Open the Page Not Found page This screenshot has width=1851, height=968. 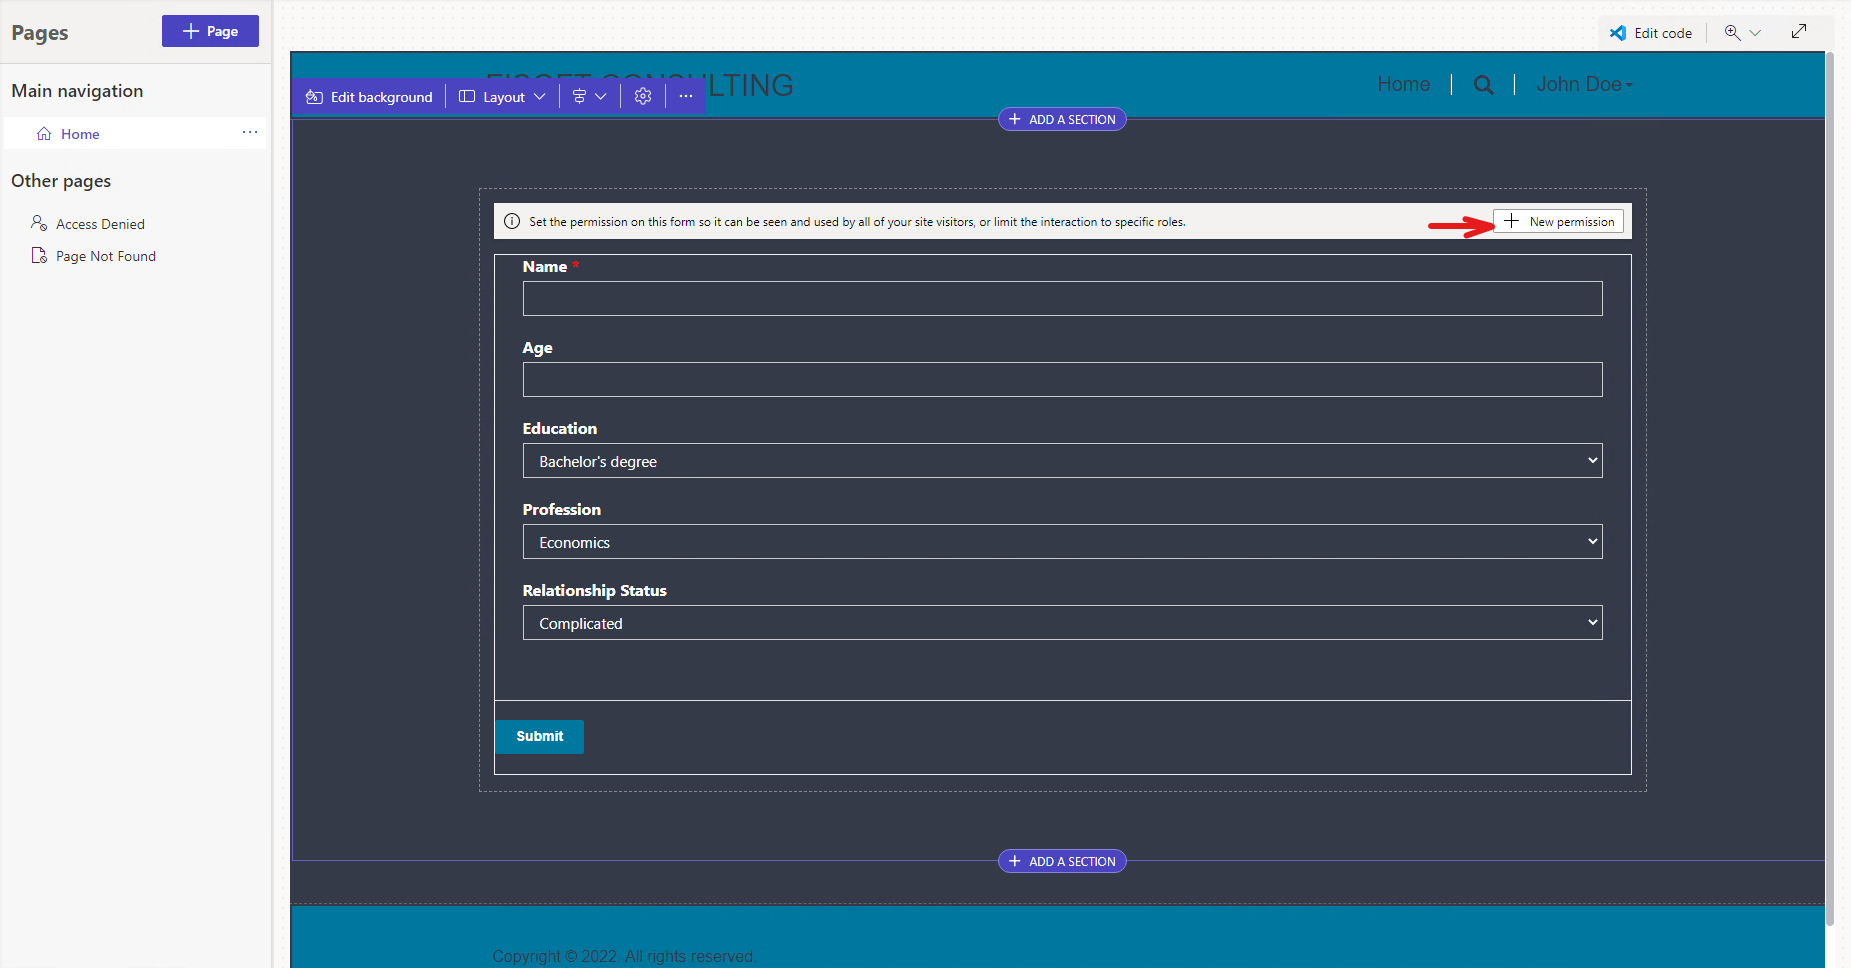tap(106, 255)
